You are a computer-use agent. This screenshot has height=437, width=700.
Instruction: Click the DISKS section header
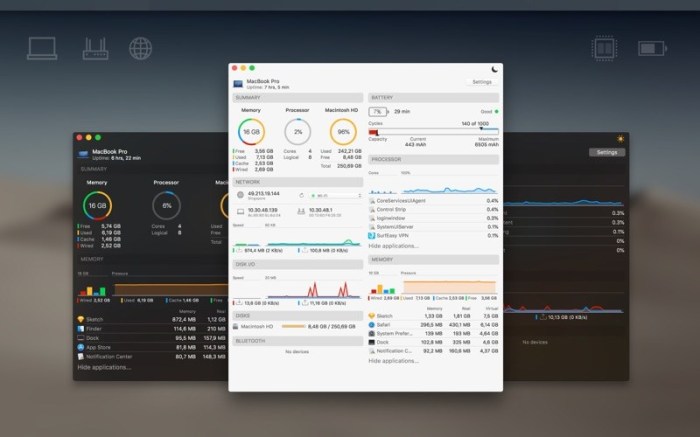tap(298, 316)
